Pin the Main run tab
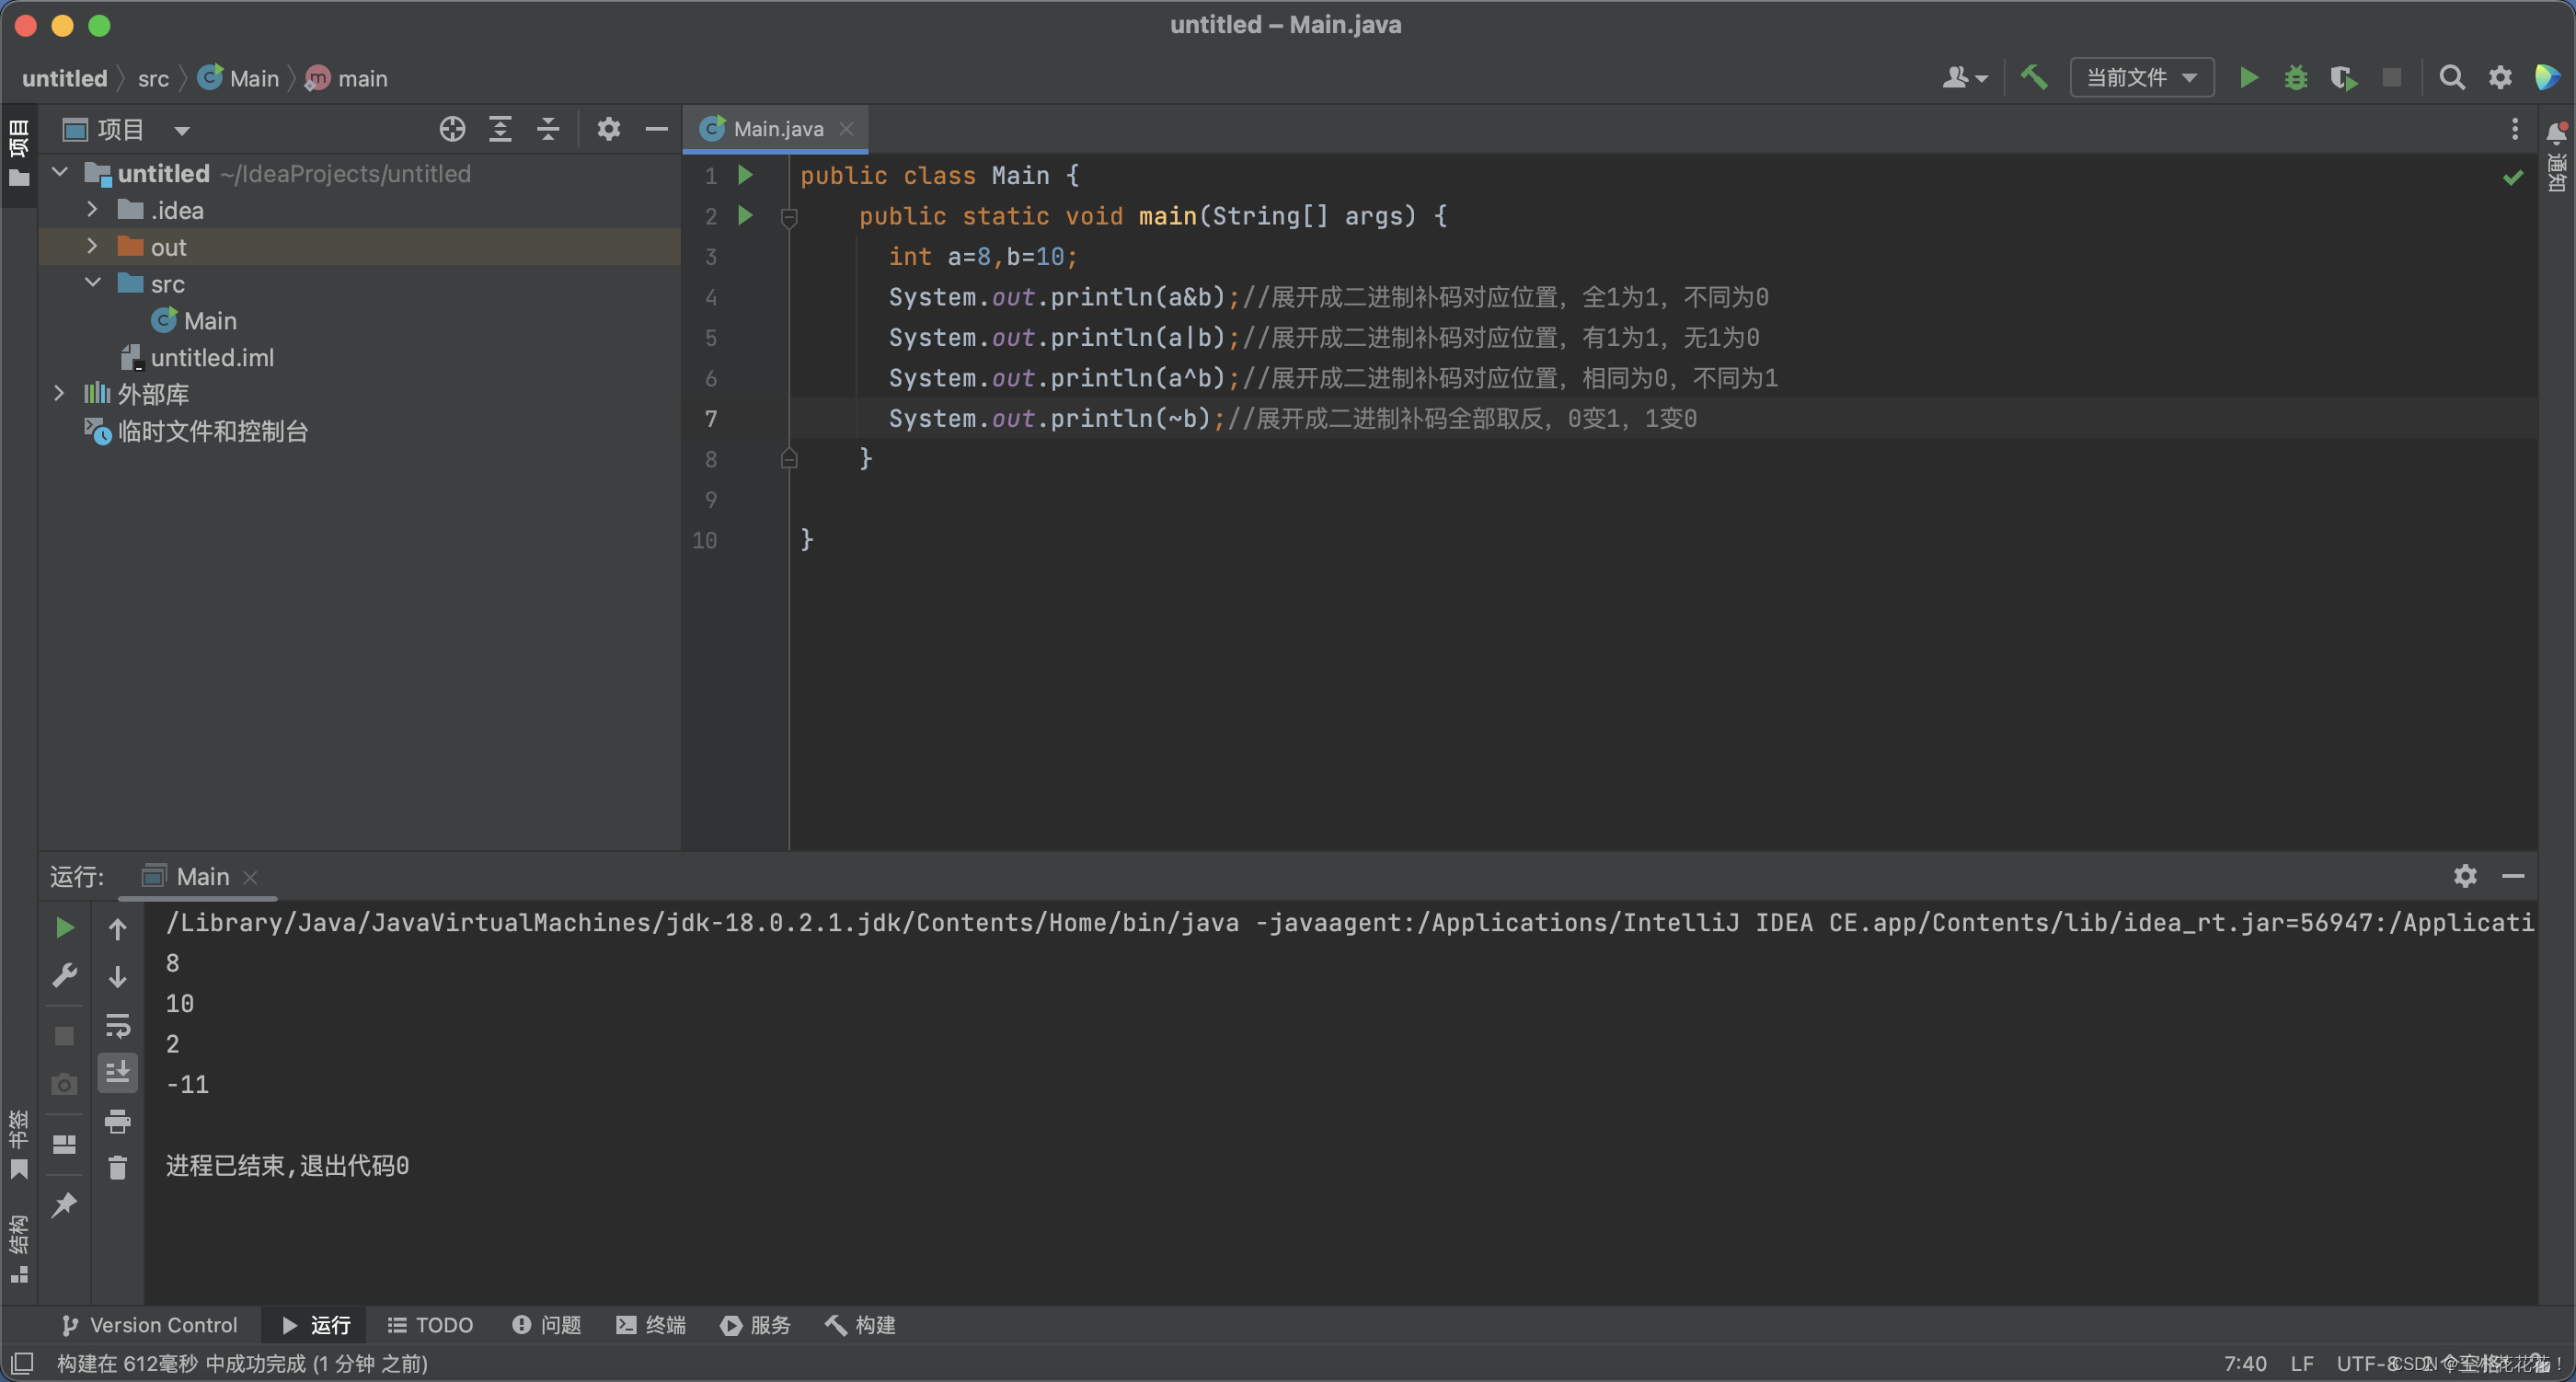Screen dimensions: 2576x1382 (64, 1204)
